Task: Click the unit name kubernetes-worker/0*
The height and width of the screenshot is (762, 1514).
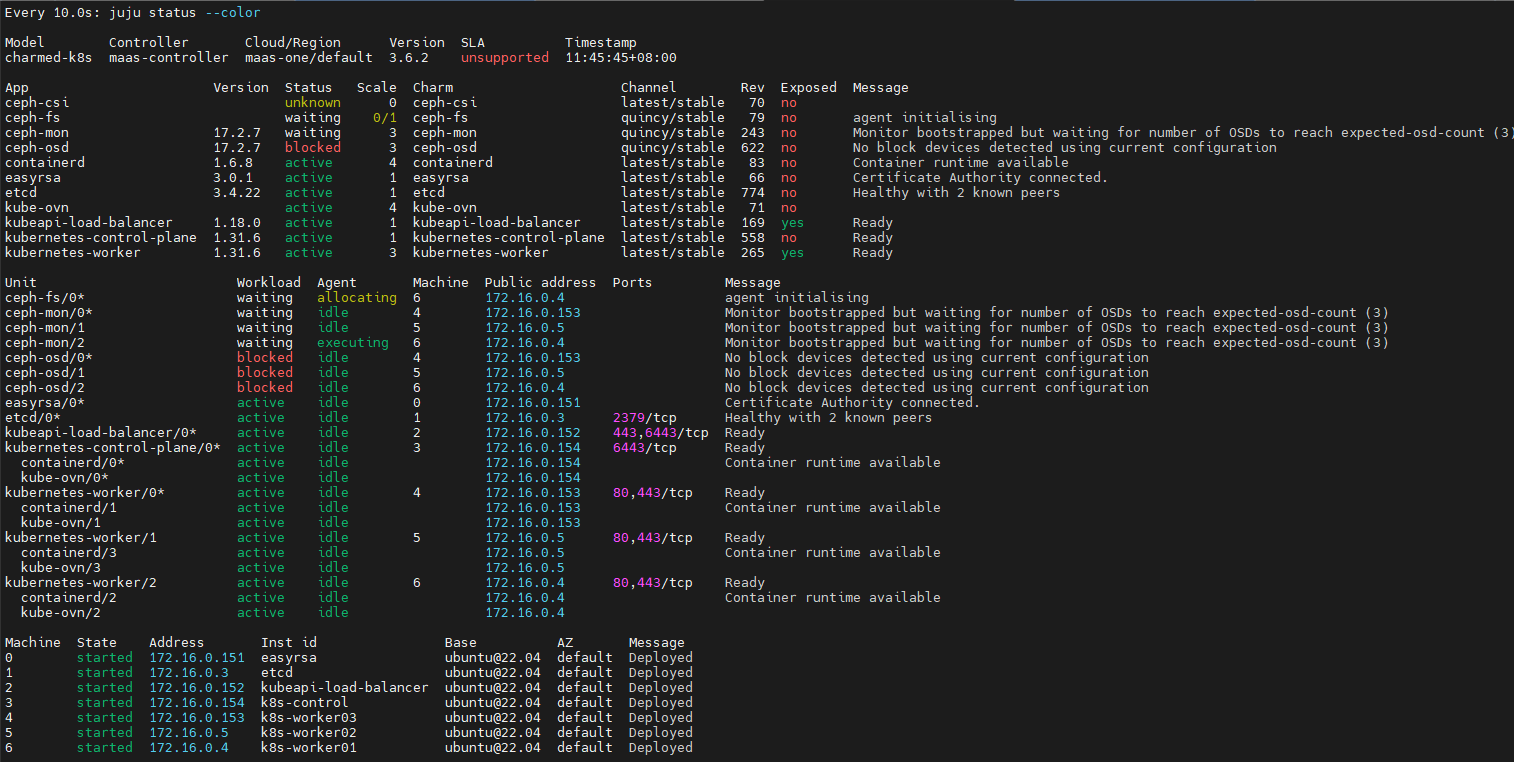Action: pos(85,492)
